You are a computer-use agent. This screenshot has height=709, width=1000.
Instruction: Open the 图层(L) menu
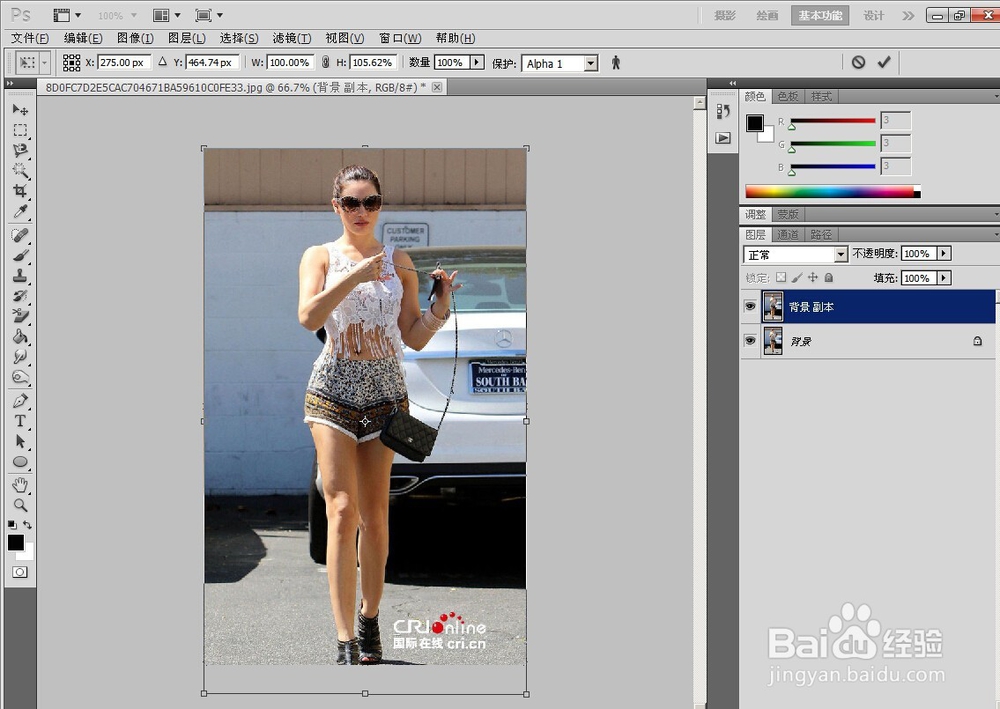point(187,38)
